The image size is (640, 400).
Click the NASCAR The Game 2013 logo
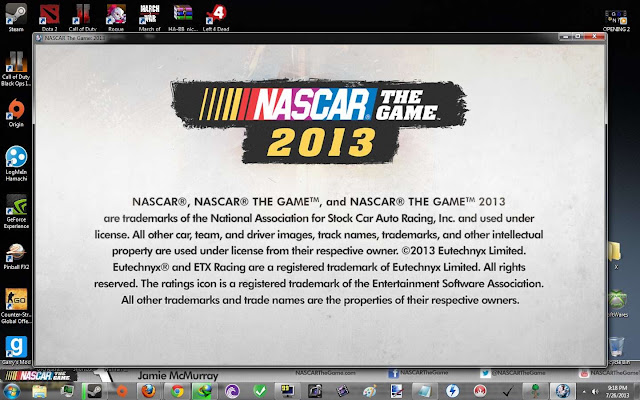click(x=319, y=122)
